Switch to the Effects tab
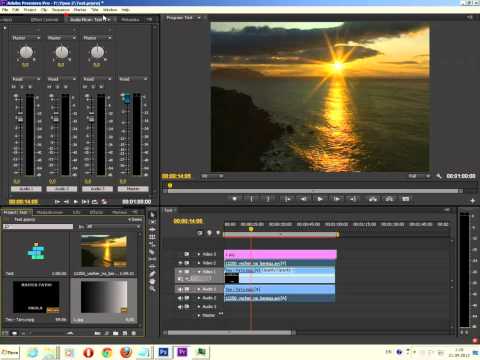 tap(96, 212)
